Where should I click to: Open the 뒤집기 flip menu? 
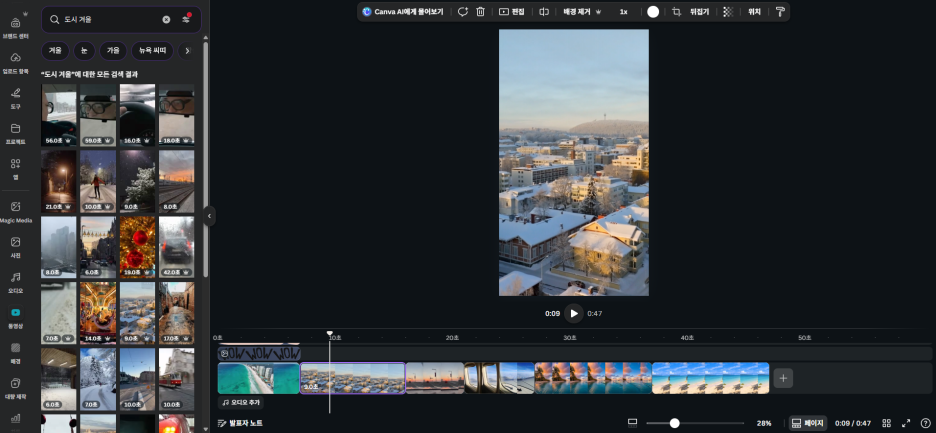click(699, 11)
